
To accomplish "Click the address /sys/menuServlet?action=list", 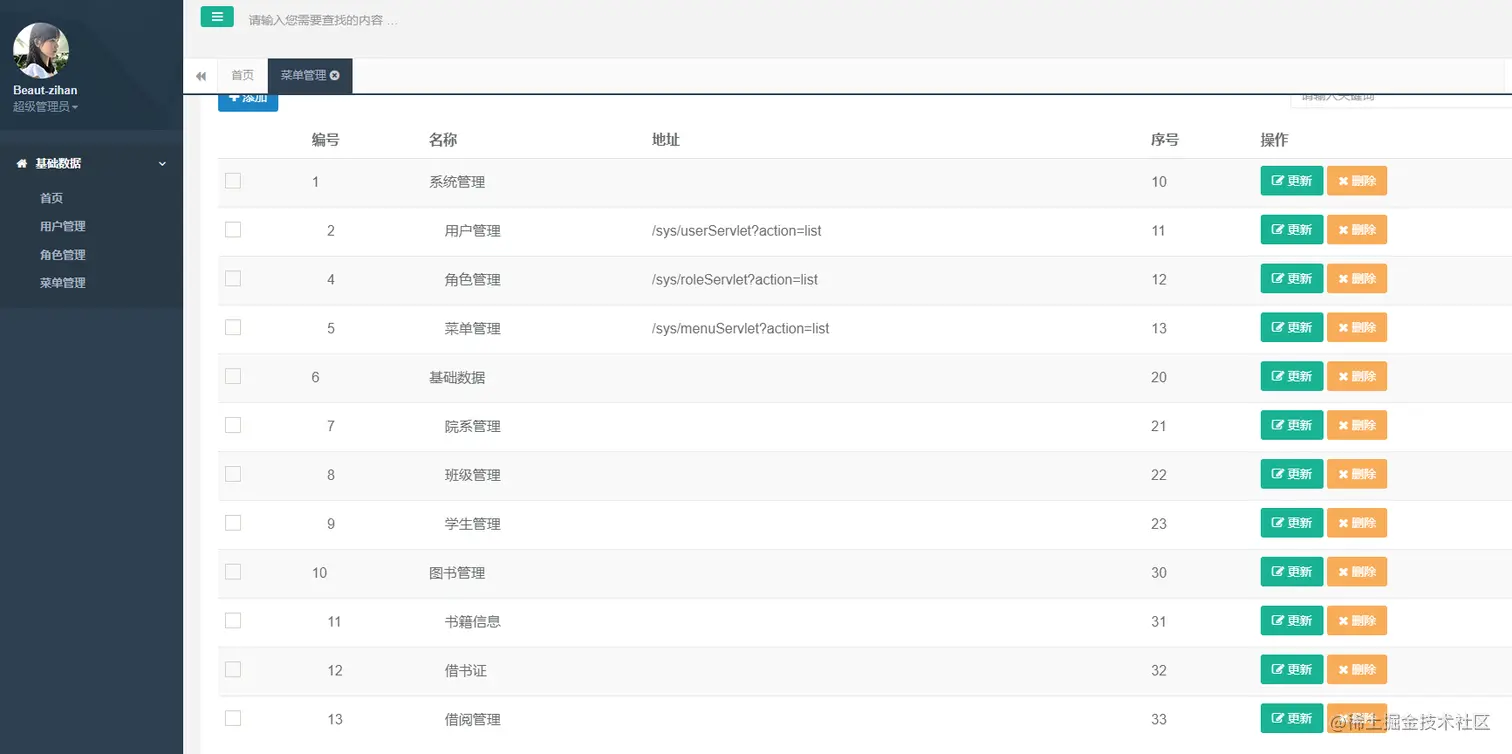I will coord(740,328).
